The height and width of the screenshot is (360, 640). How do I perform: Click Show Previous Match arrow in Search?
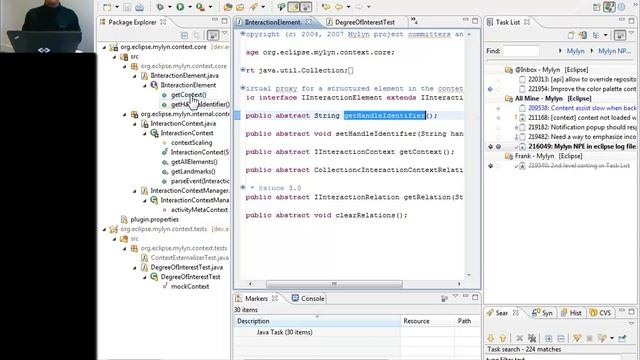click(x=503, y=338)
